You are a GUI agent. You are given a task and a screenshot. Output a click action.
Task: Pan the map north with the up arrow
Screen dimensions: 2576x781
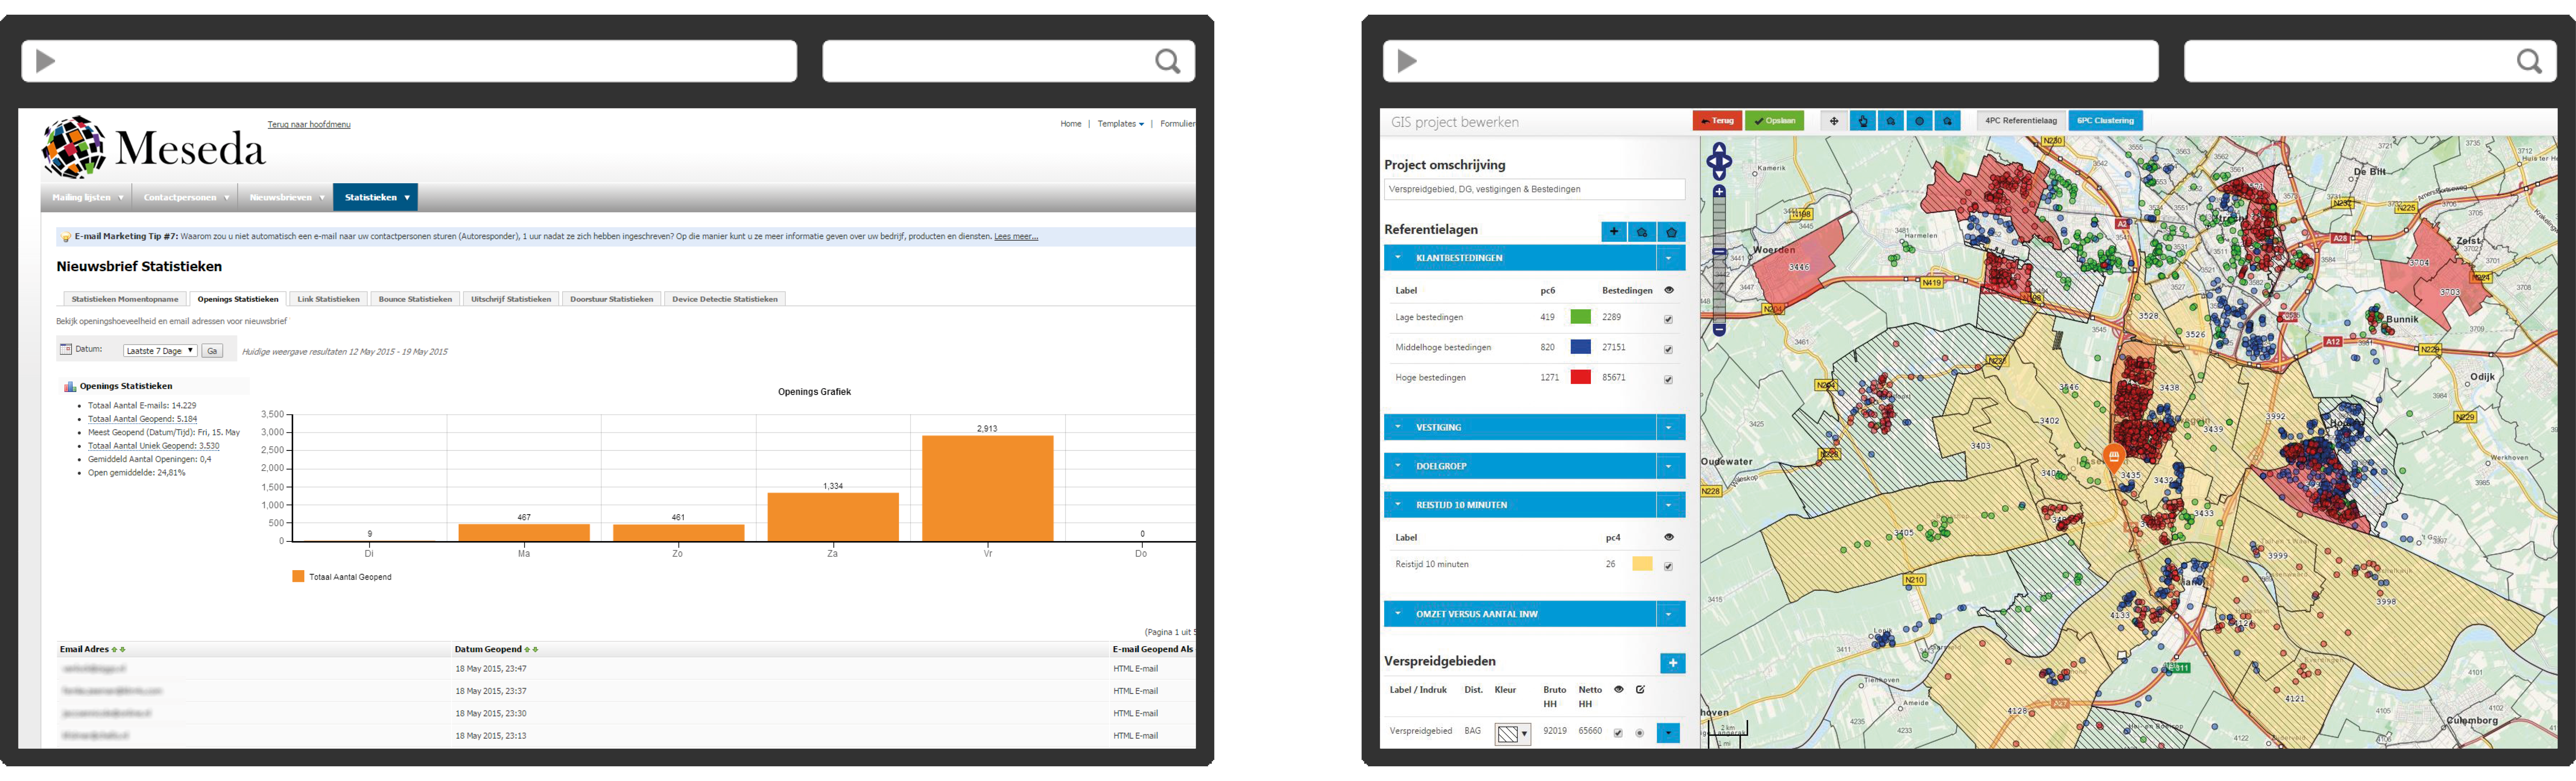tap(1719, 149)
